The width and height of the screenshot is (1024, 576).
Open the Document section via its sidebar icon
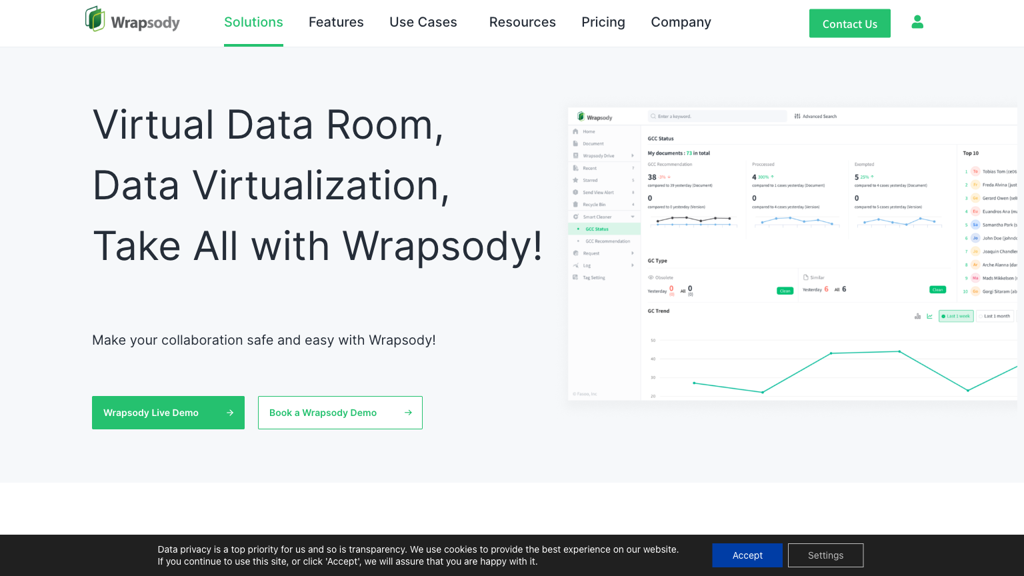[575, 144]
